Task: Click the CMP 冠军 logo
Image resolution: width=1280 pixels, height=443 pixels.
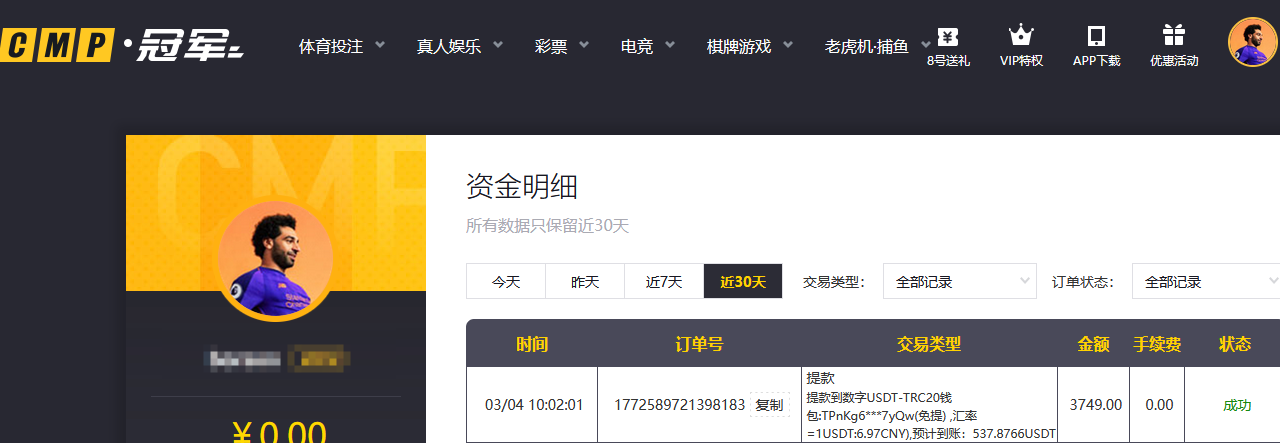Action: point(122,45)
